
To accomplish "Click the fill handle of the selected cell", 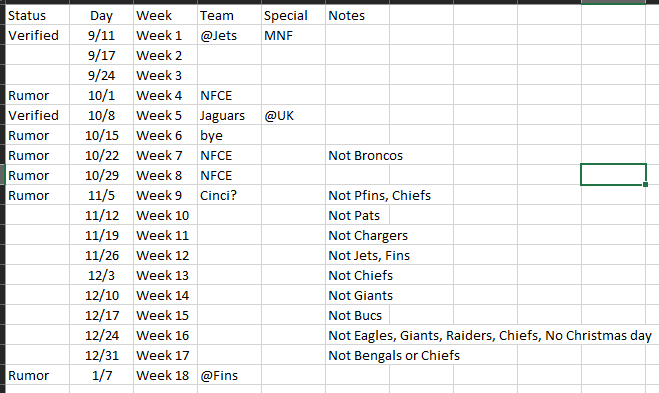I will click(646, 185).
